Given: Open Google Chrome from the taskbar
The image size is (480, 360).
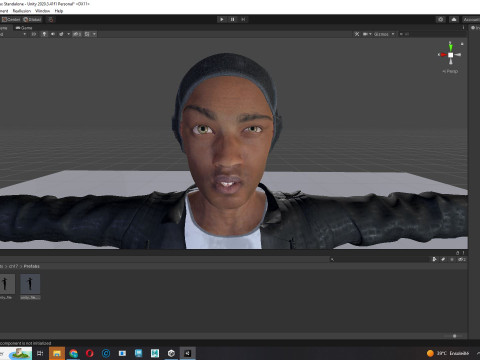Looking at the screenshot, I should (x=73, y=353).
